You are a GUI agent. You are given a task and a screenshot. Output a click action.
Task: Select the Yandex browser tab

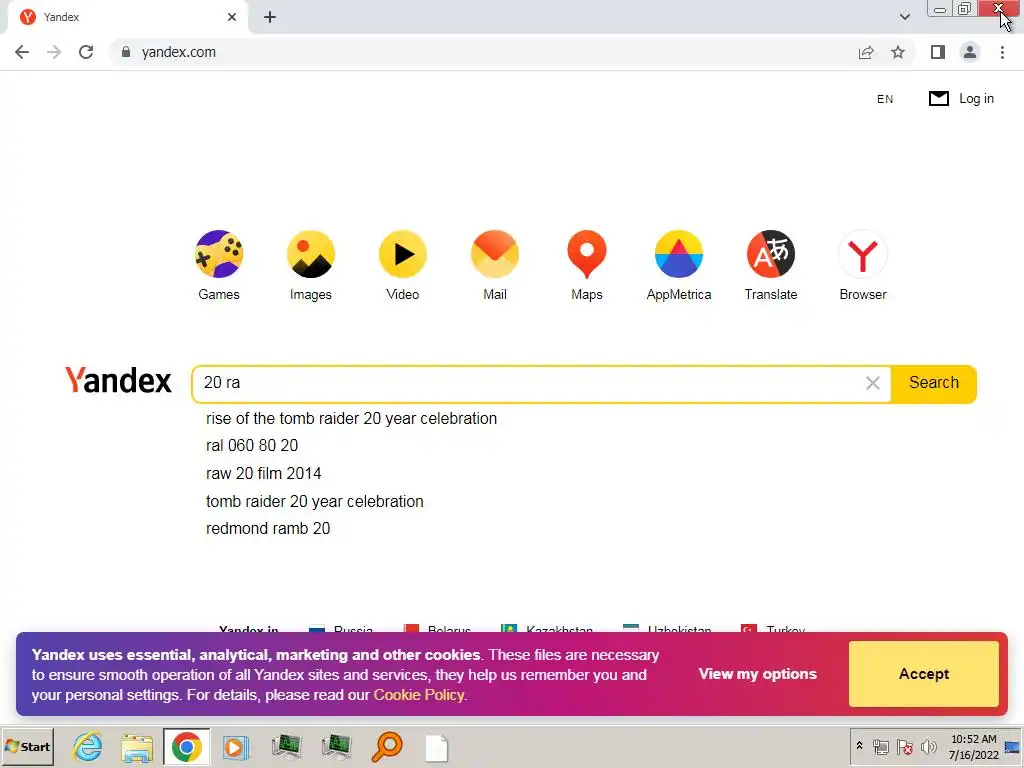(127, 18)
